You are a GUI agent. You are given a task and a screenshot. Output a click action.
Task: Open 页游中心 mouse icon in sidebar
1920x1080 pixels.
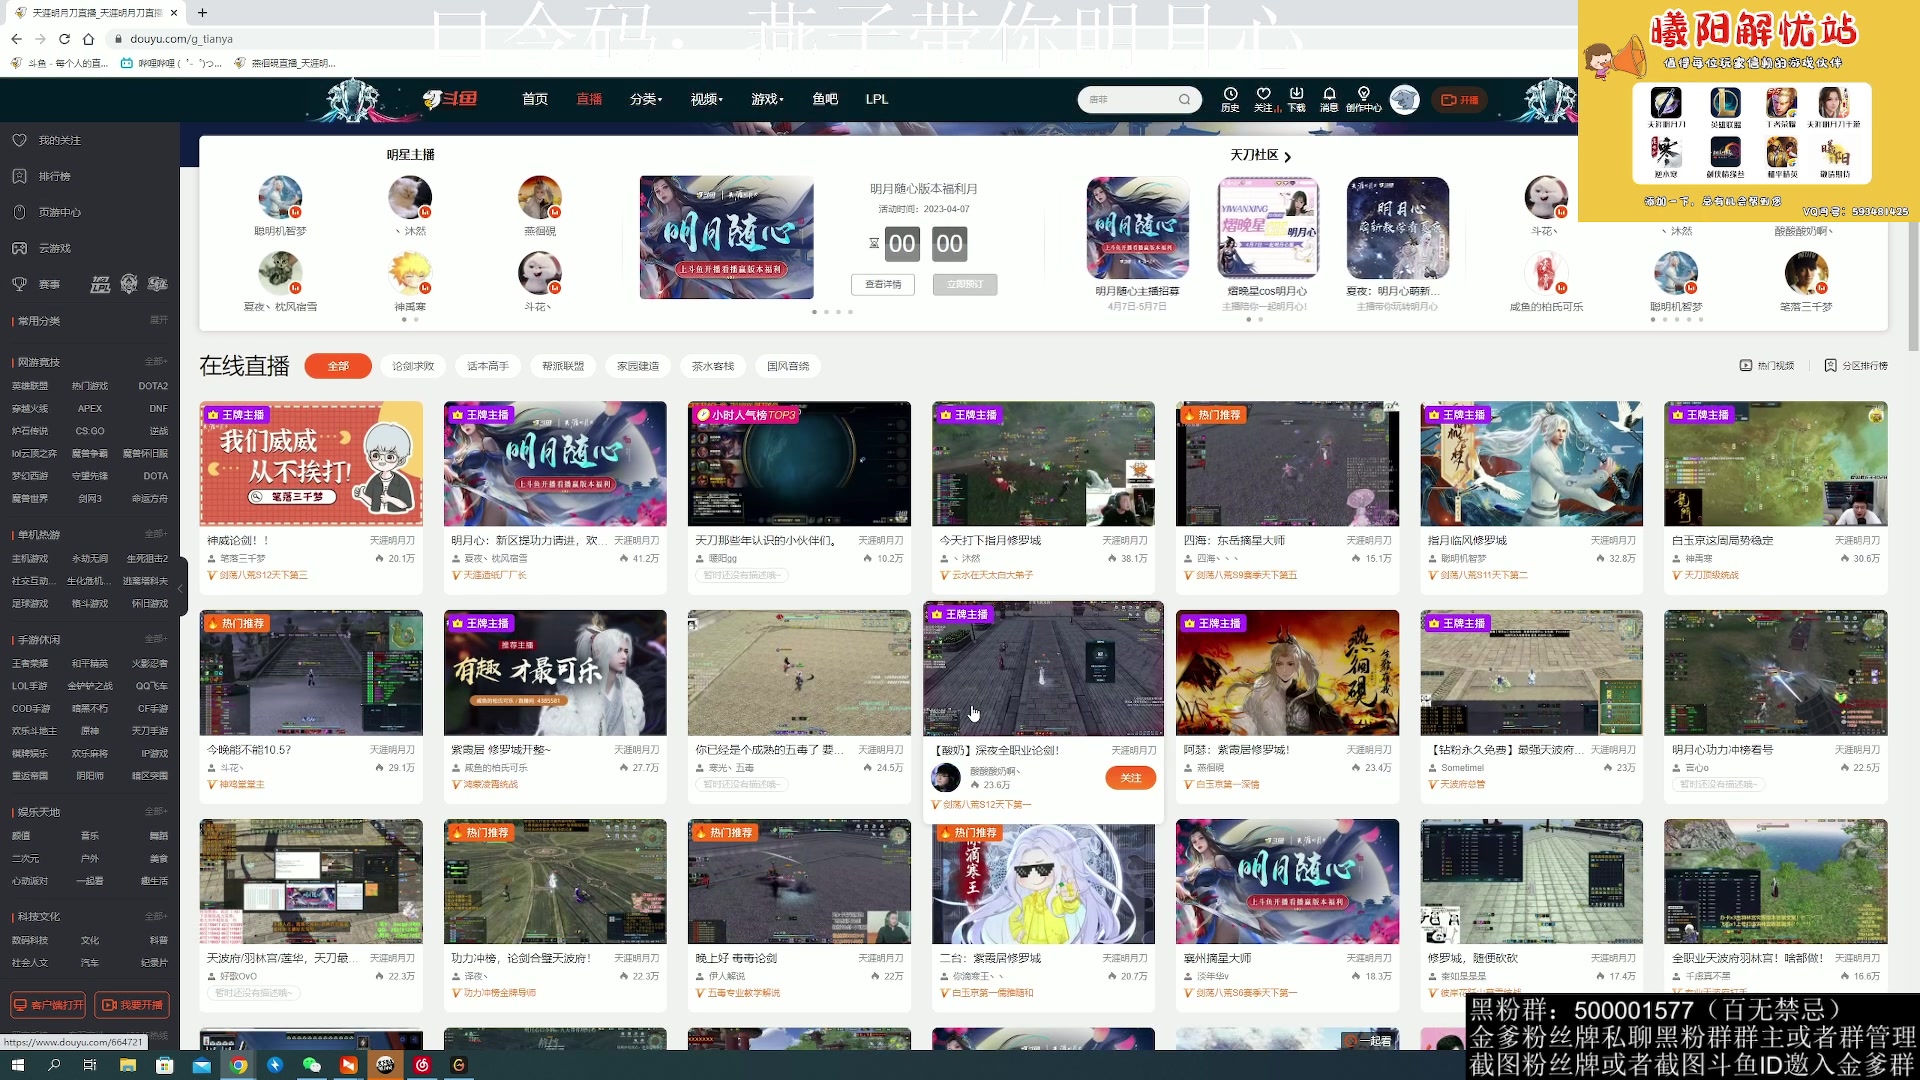(x=19, y=212)
